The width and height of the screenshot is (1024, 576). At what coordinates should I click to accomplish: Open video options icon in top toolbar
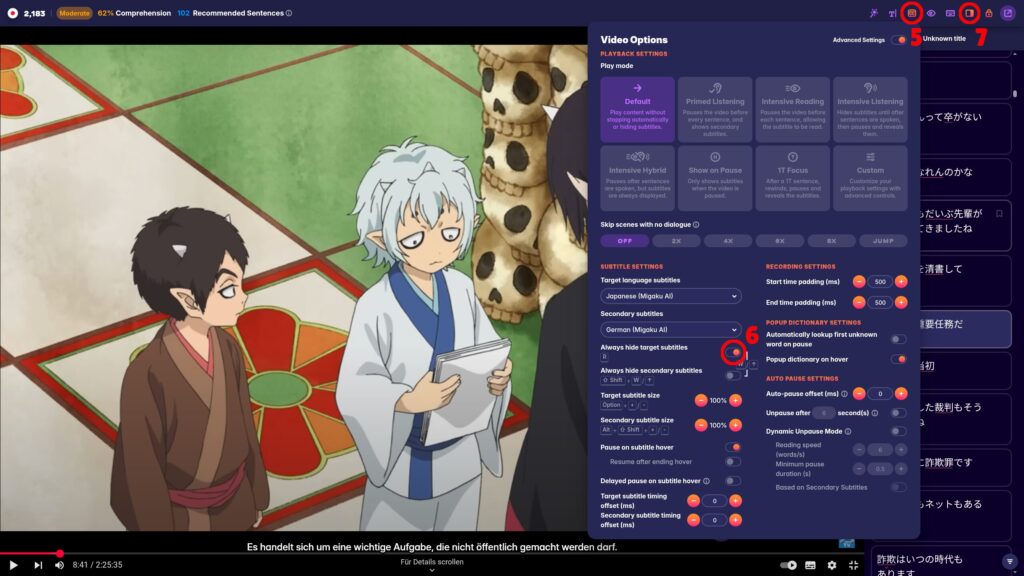[x=912, y=13]
